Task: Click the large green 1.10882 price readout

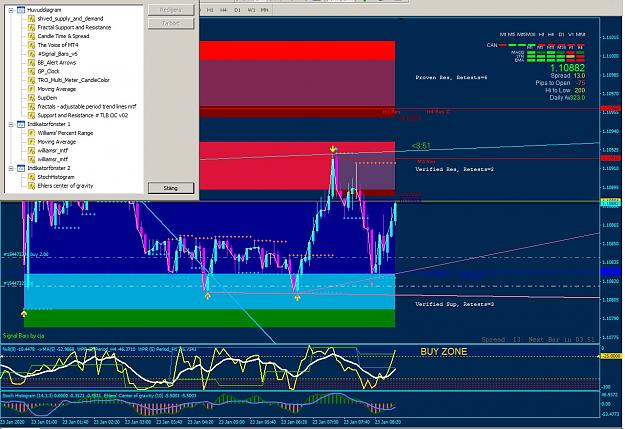Action: coord(567,68)
